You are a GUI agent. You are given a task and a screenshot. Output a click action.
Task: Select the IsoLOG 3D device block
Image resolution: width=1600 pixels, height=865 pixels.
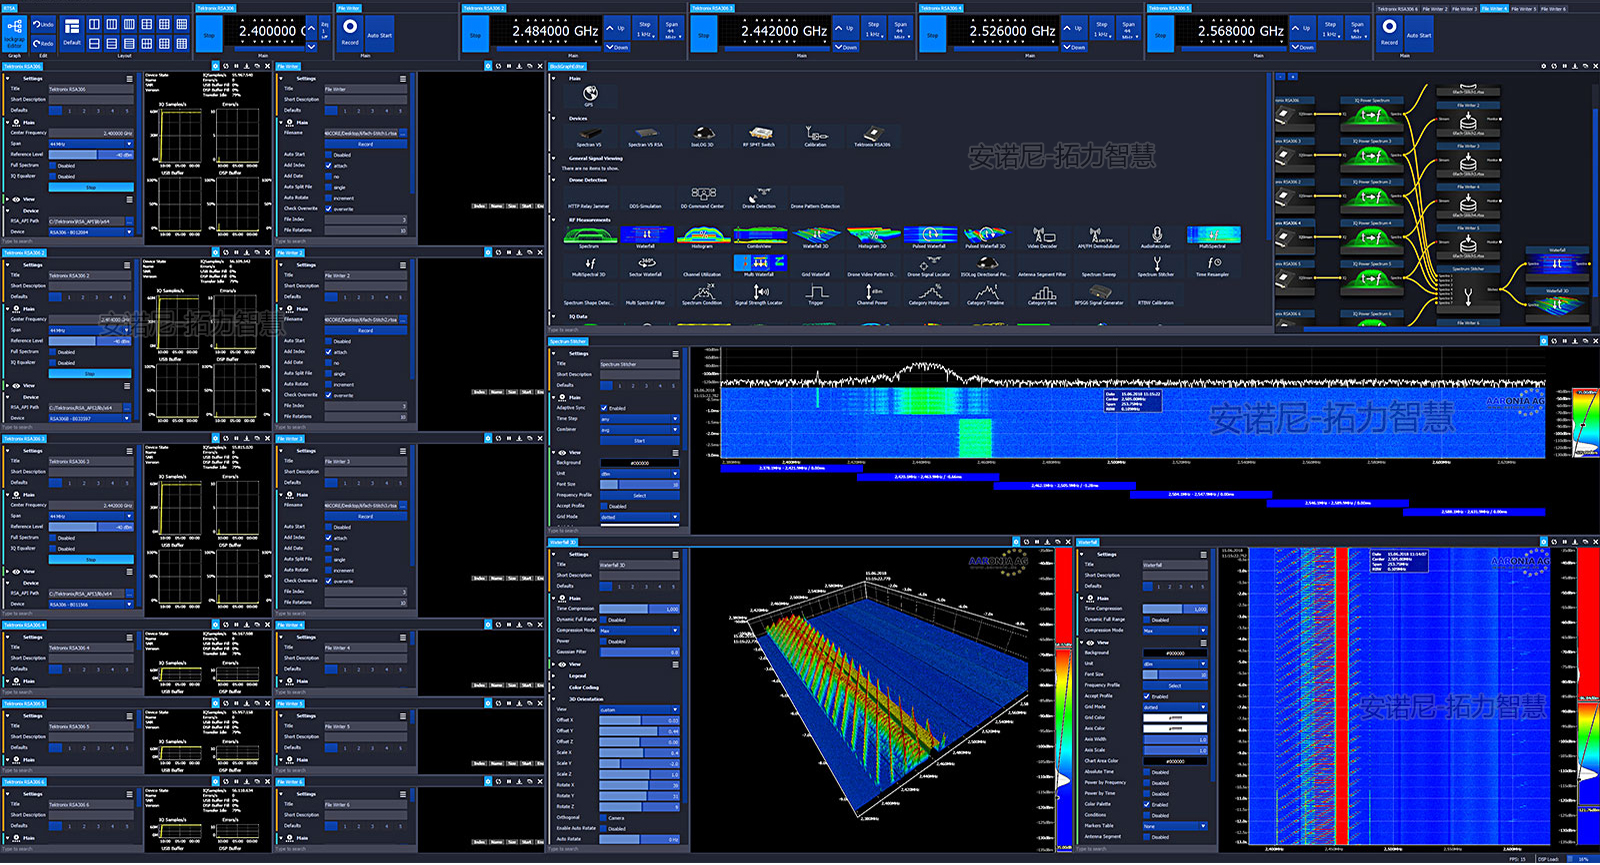pos(702,136)
